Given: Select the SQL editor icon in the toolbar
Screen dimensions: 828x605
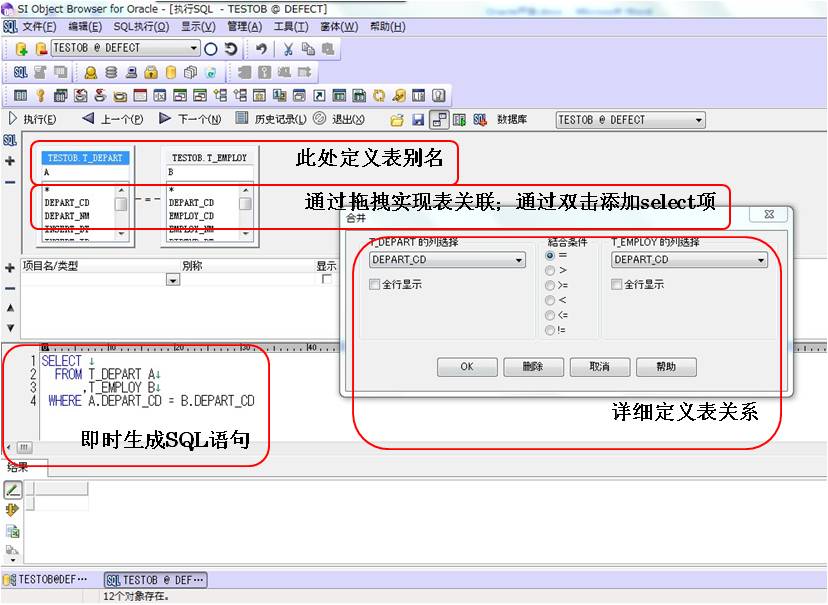Looking at the screenshot, I should 19,71.
